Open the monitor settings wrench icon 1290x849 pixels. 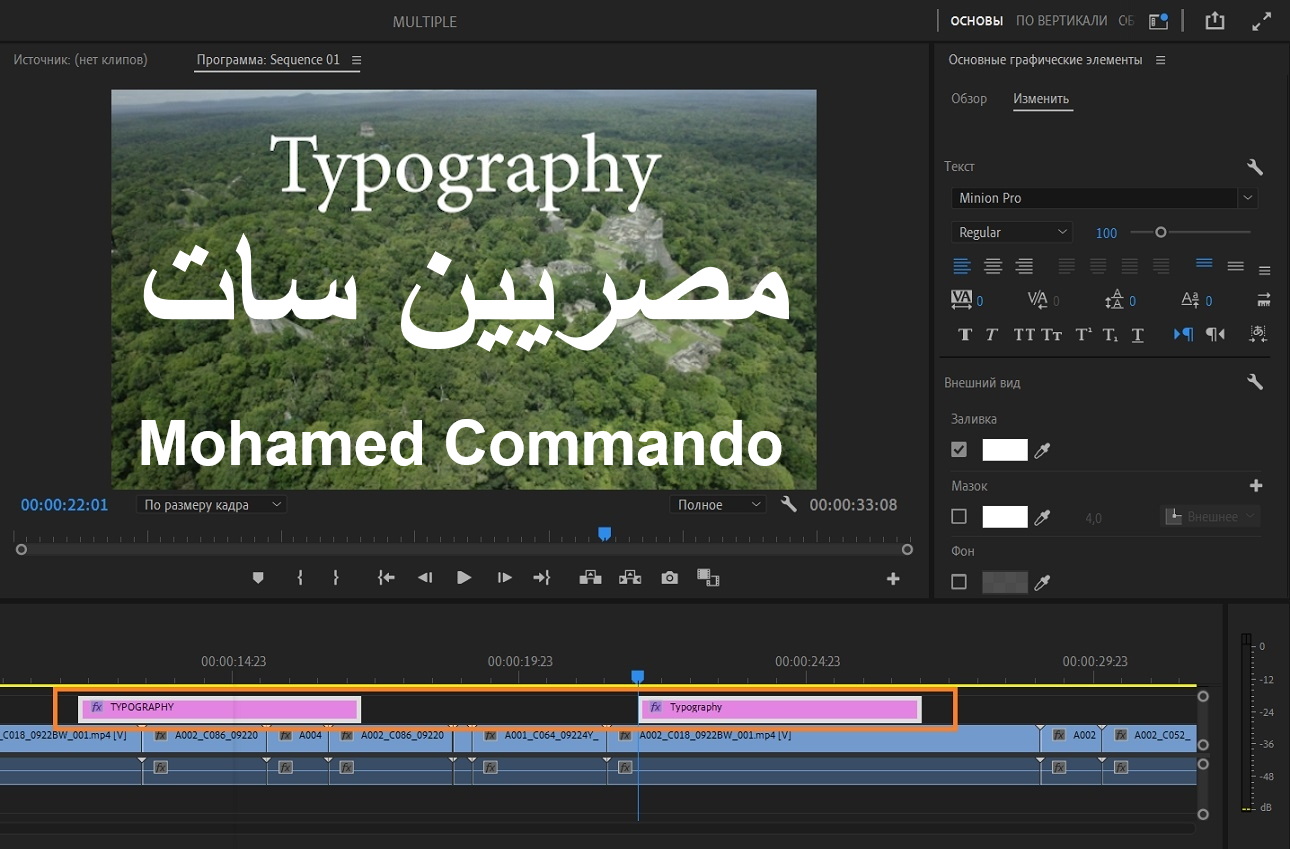(789, 505)
